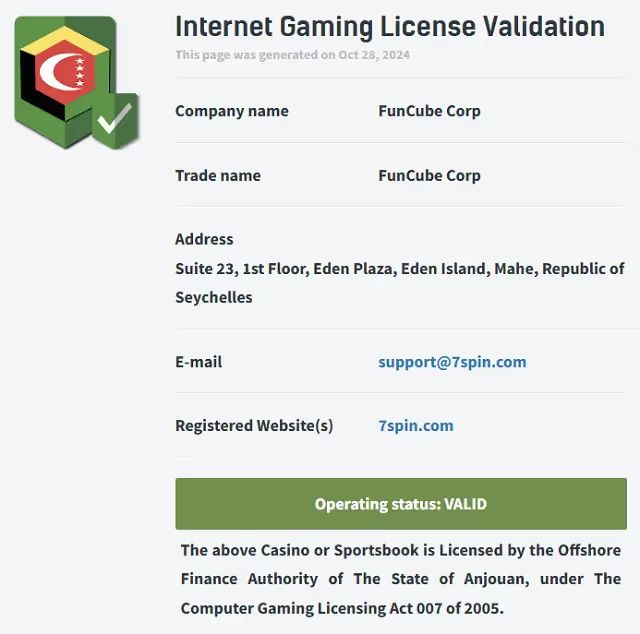Screen dimensions: 640x634
Task: Click the Suite 23 text in address
Action: click(x=205, y=268)
